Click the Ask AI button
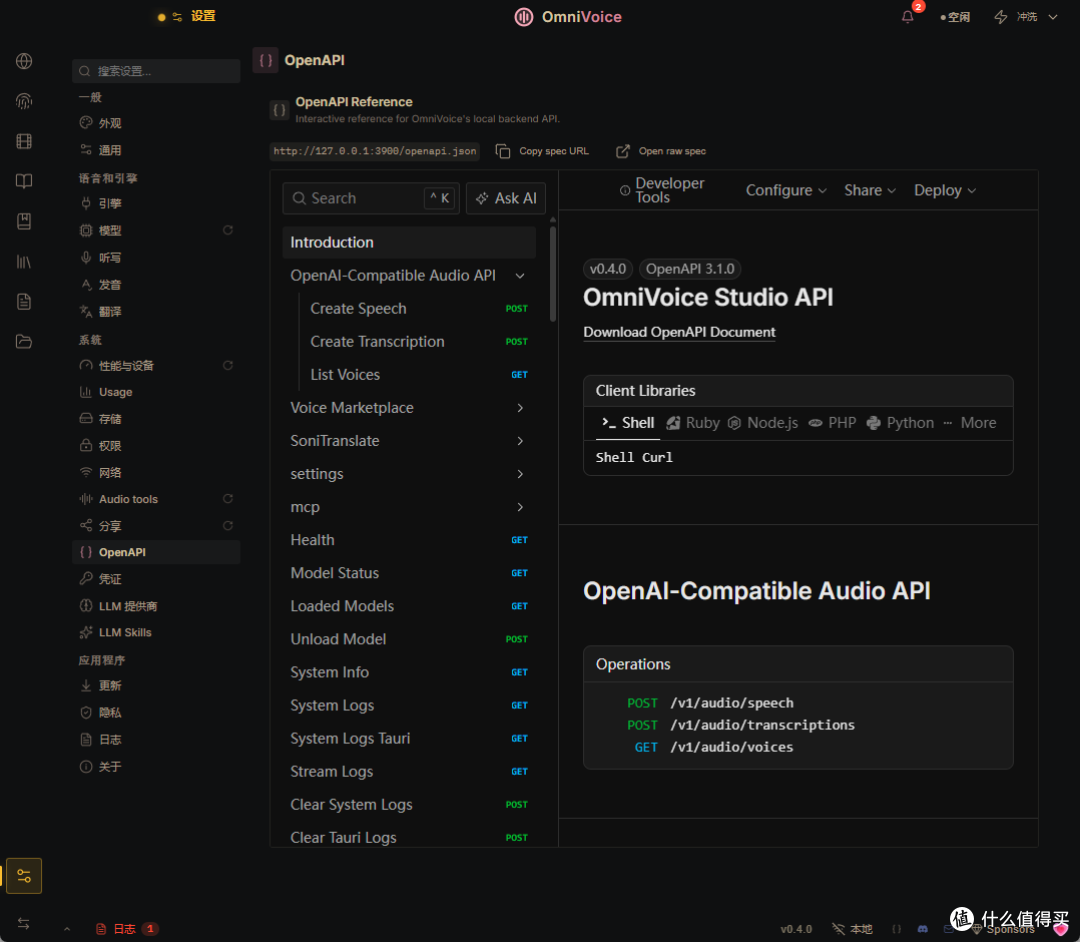Screen dimensions: 1080x942 coord(506,198)
